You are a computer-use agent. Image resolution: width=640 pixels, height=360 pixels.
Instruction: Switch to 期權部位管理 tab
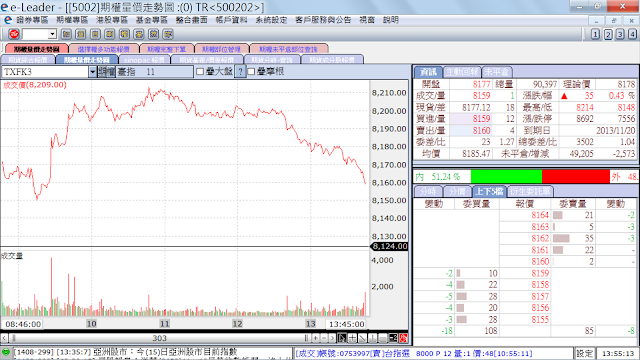pyautogui.click(x=222, y=49)
